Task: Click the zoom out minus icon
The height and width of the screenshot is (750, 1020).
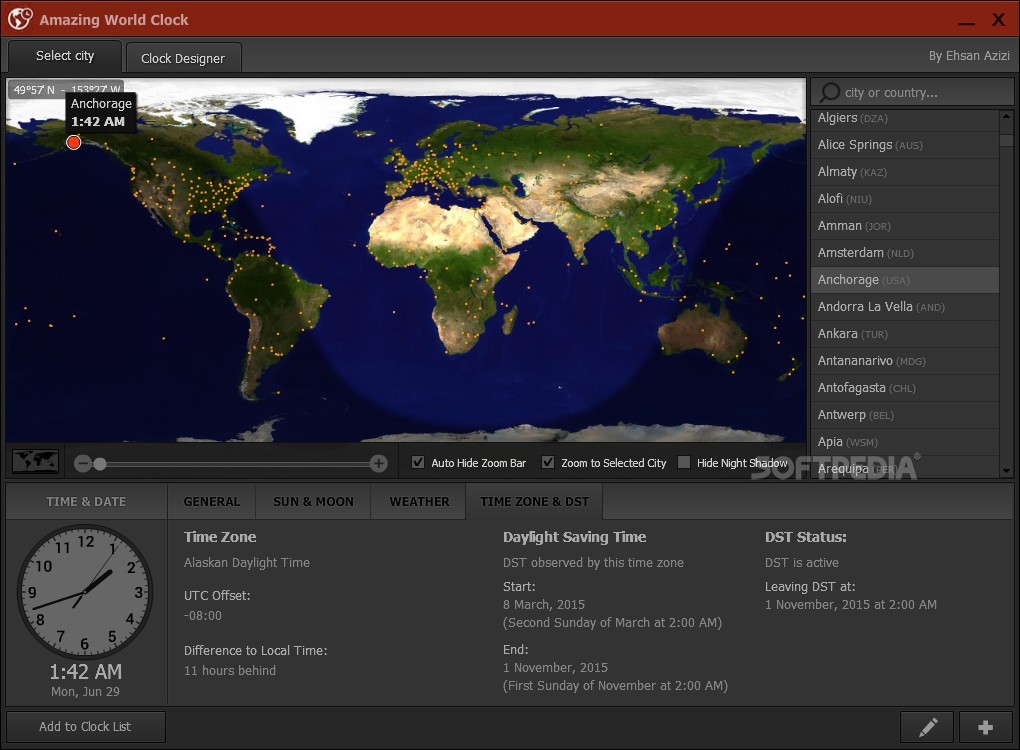Action: click(83, 464)
